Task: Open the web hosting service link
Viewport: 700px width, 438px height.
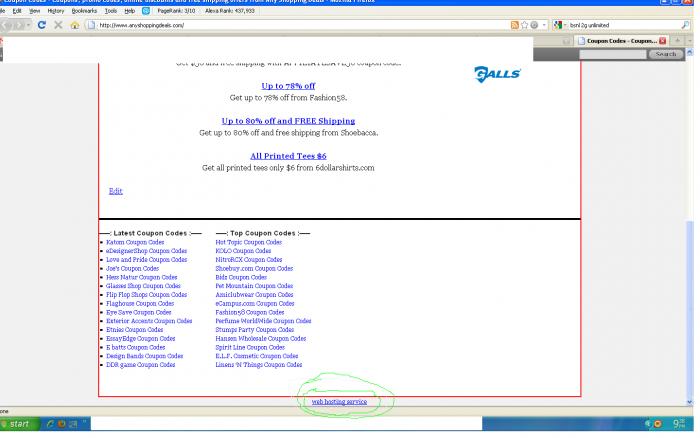Action: (339, 402)
